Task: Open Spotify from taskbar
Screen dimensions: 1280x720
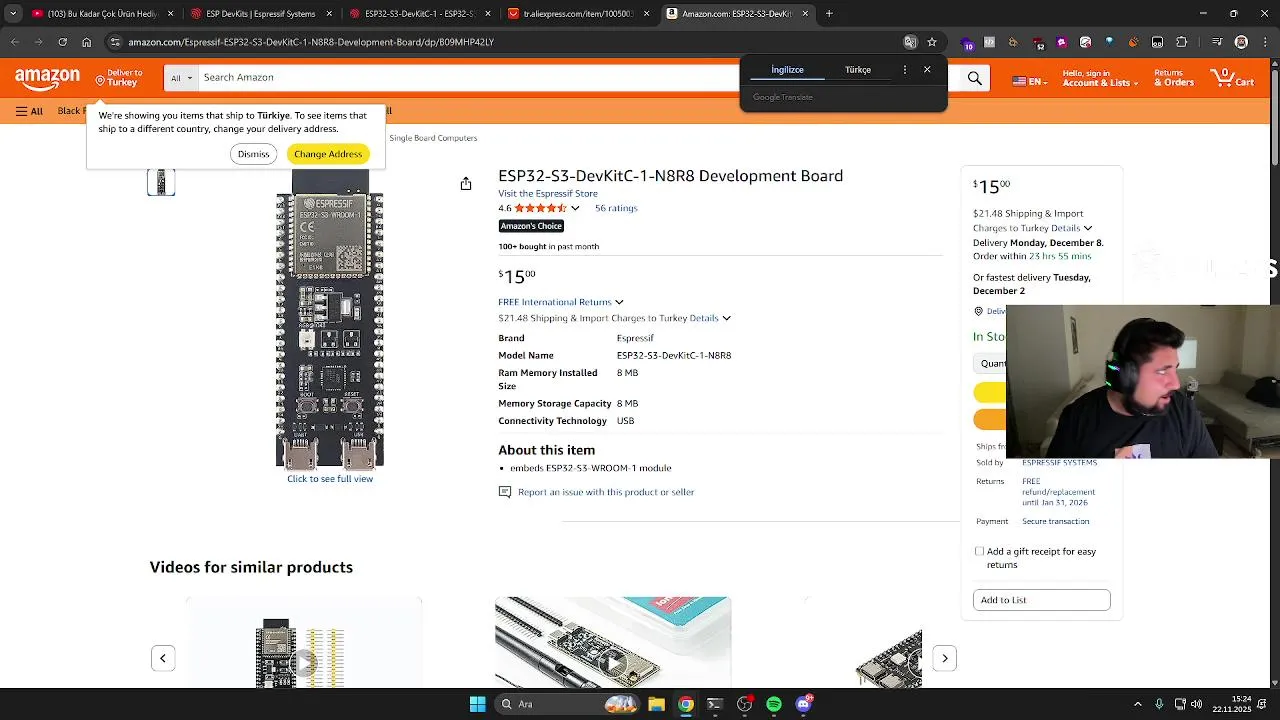Action: click(x=774, y=704)
